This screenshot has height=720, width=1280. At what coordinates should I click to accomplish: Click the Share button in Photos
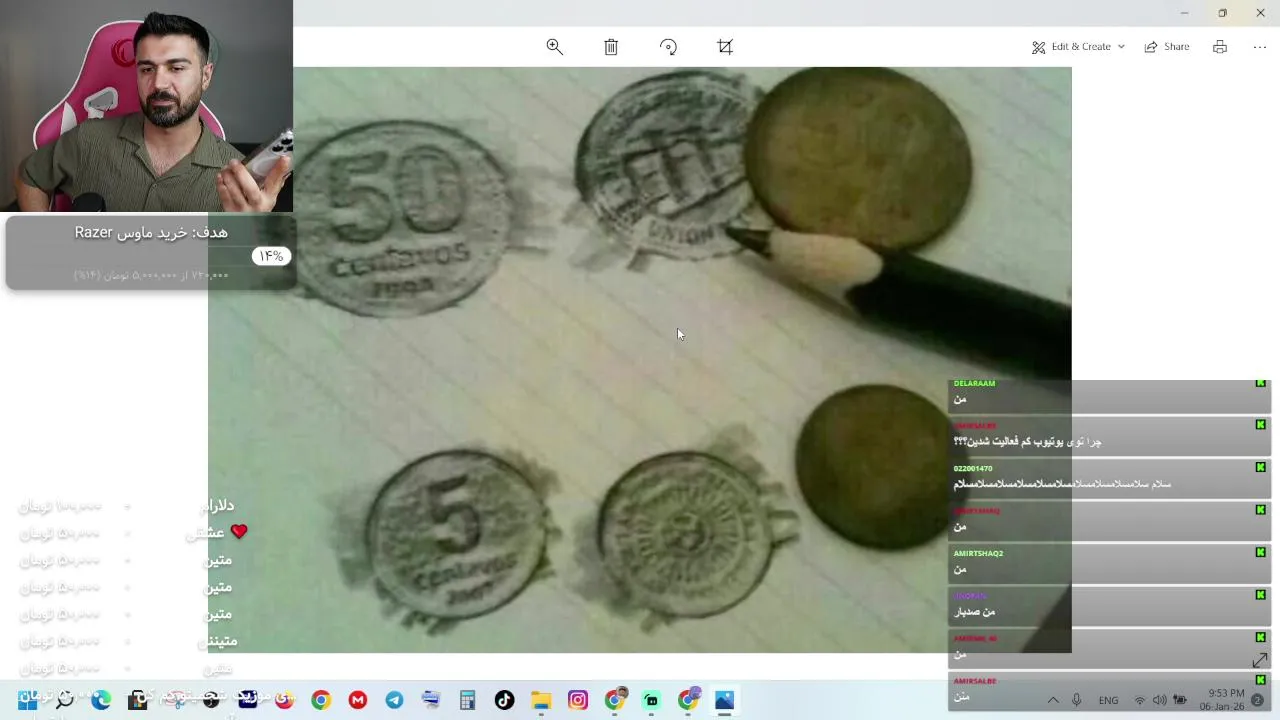click(1167, 47)
